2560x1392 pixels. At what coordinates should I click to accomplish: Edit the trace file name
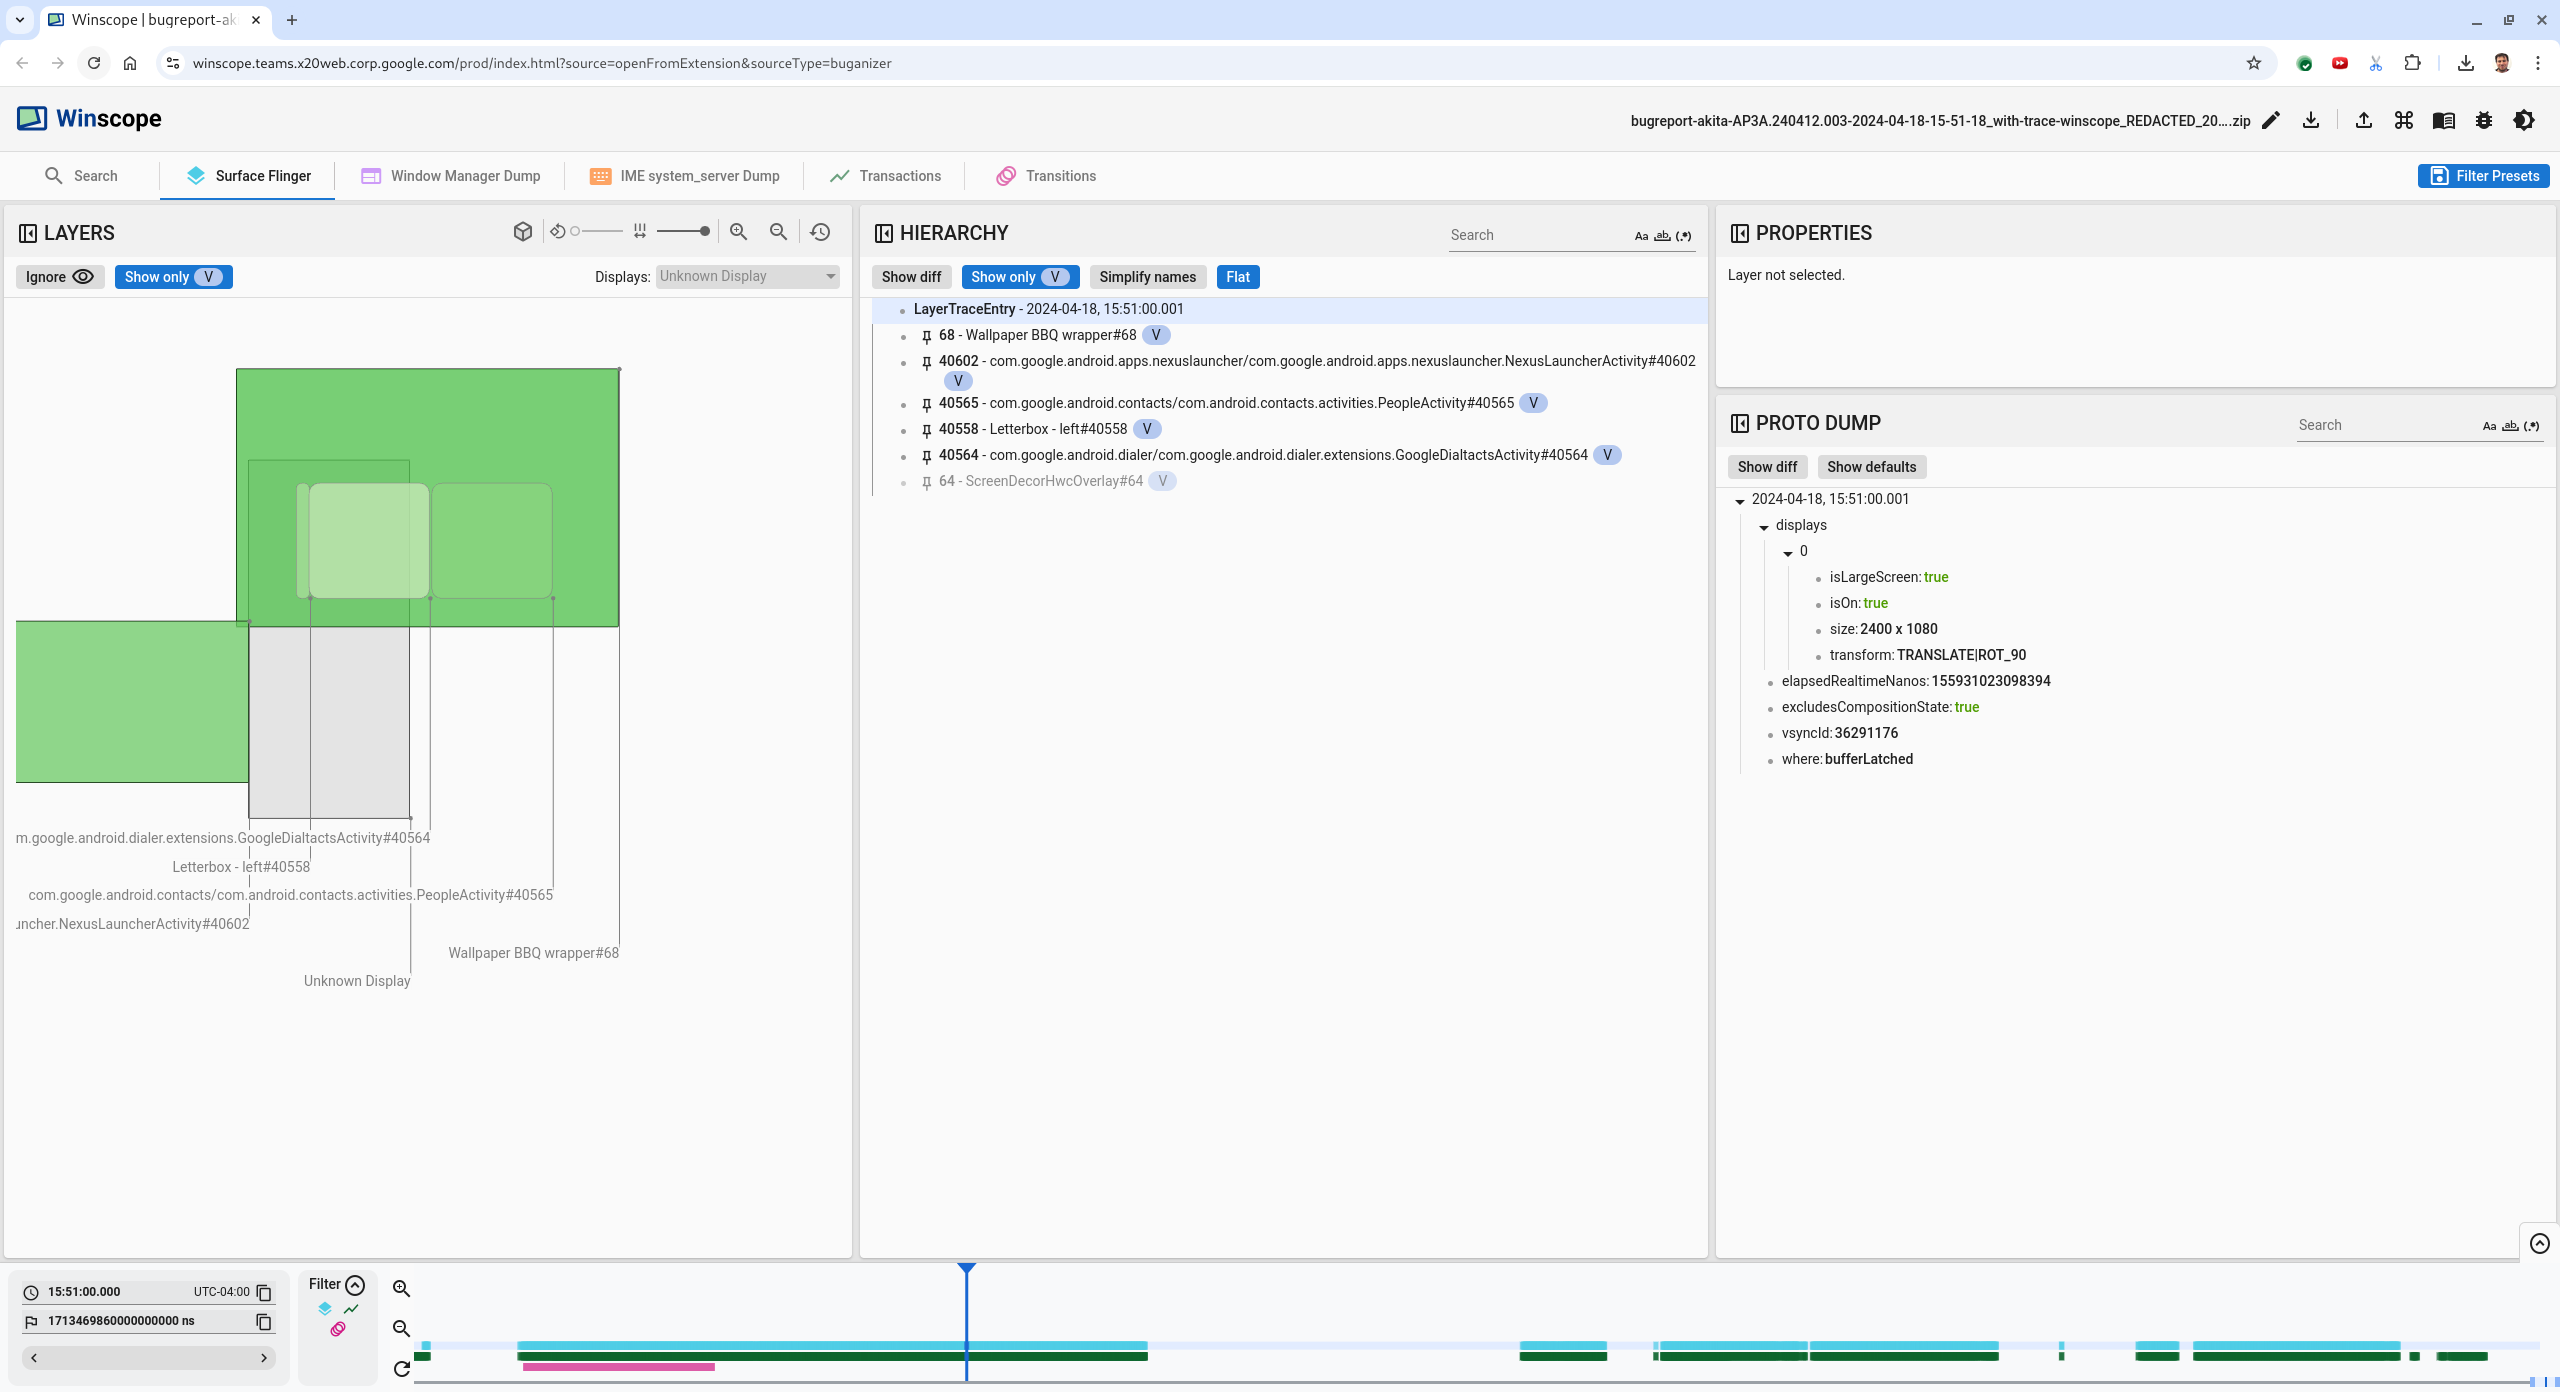[2271, 120]
